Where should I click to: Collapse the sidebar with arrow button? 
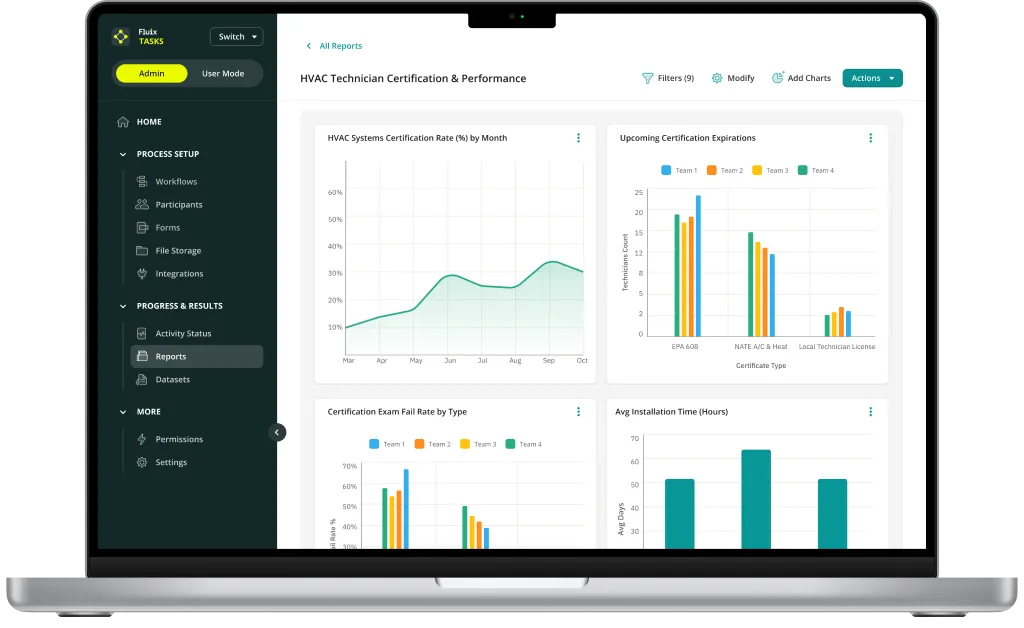[277, 432]
